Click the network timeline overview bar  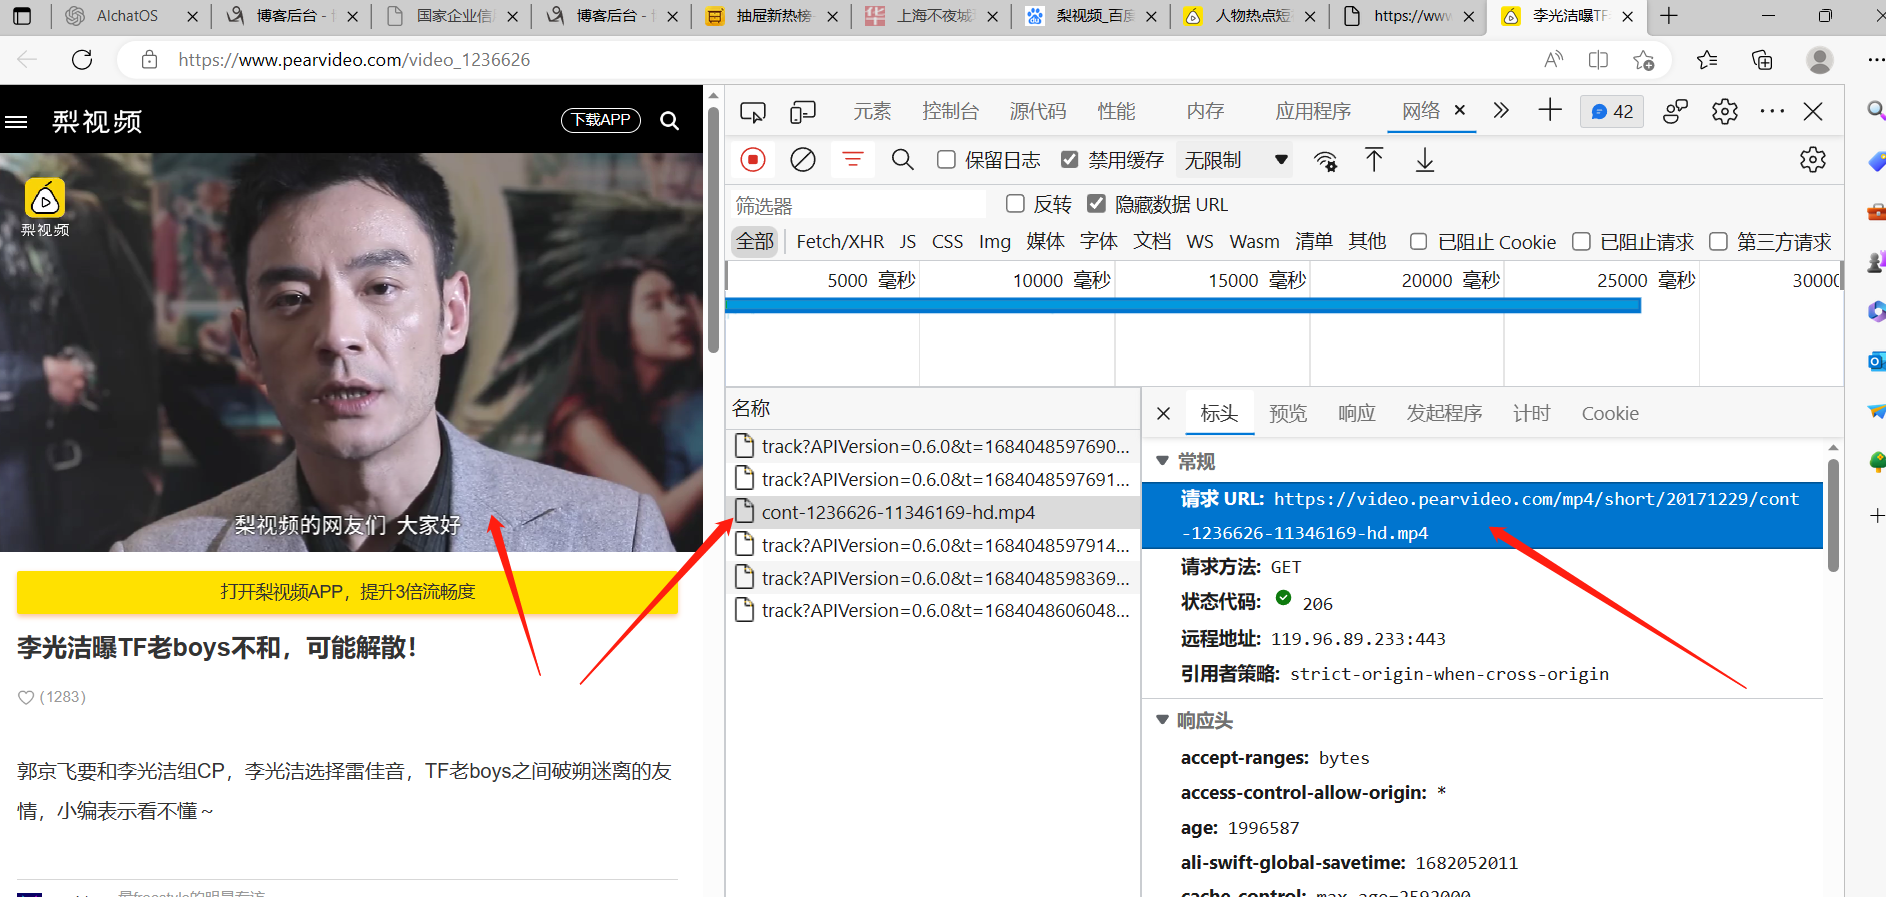click(1183, 306)
